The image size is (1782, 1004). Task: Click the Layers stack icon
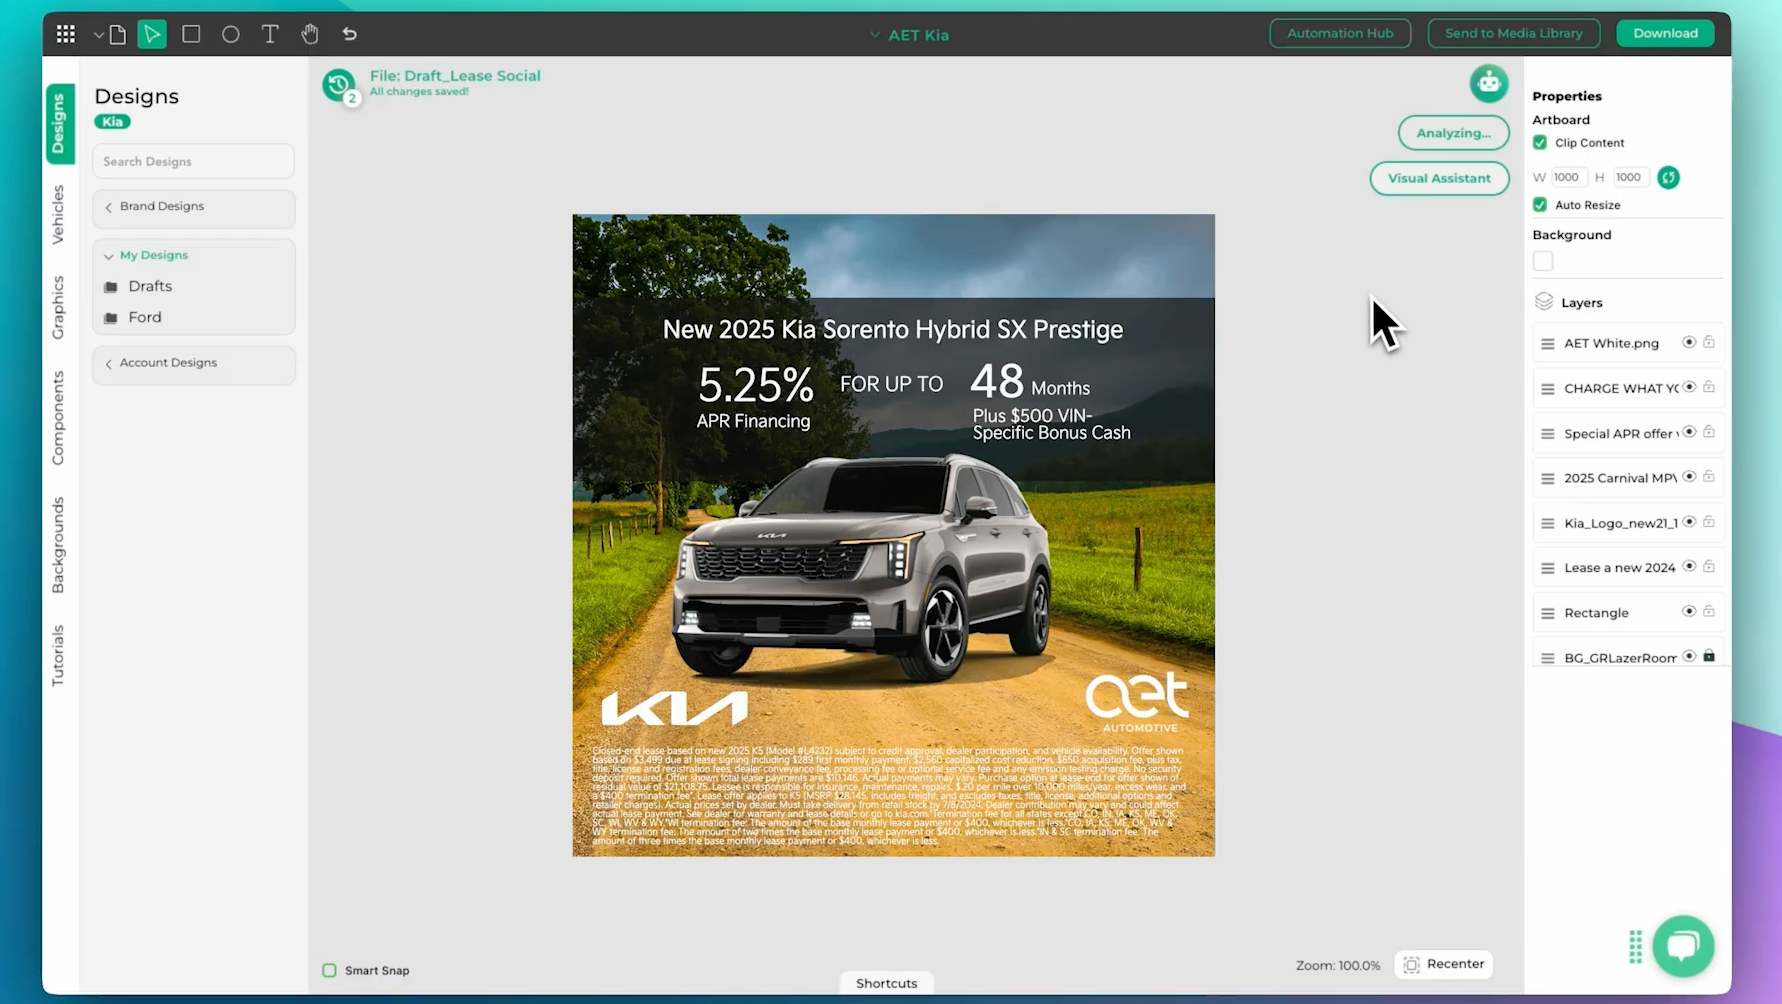tap(1544, 301)
